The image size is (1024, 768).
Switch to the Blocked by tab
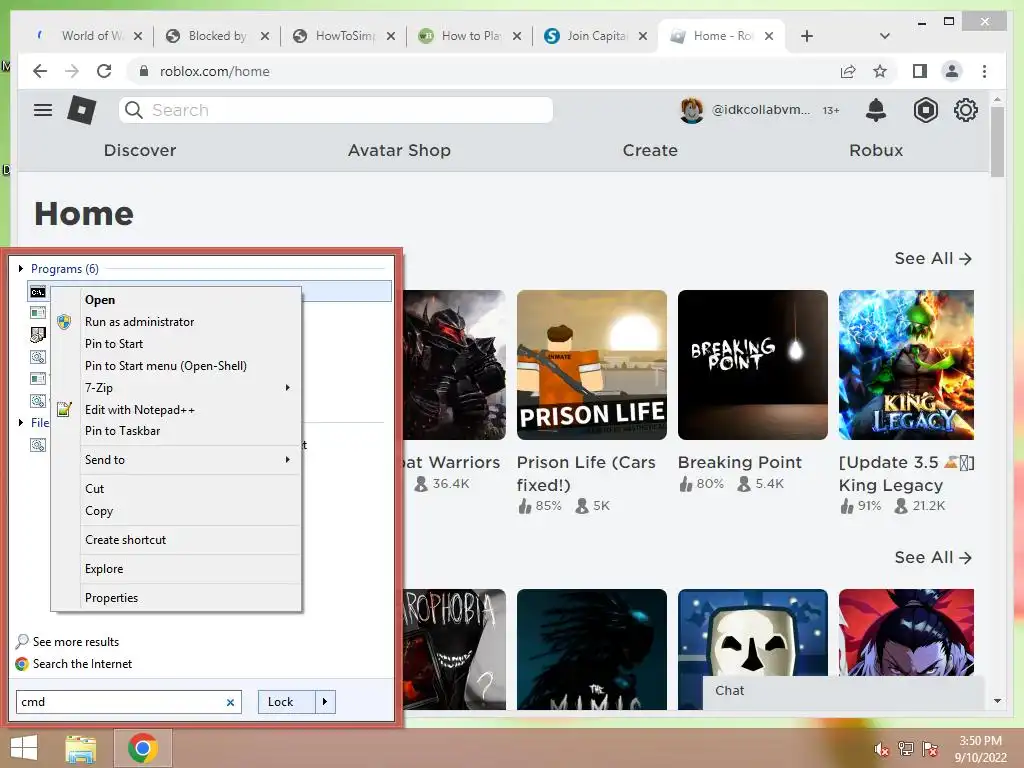pyautogui.click(x=217, y=36)
